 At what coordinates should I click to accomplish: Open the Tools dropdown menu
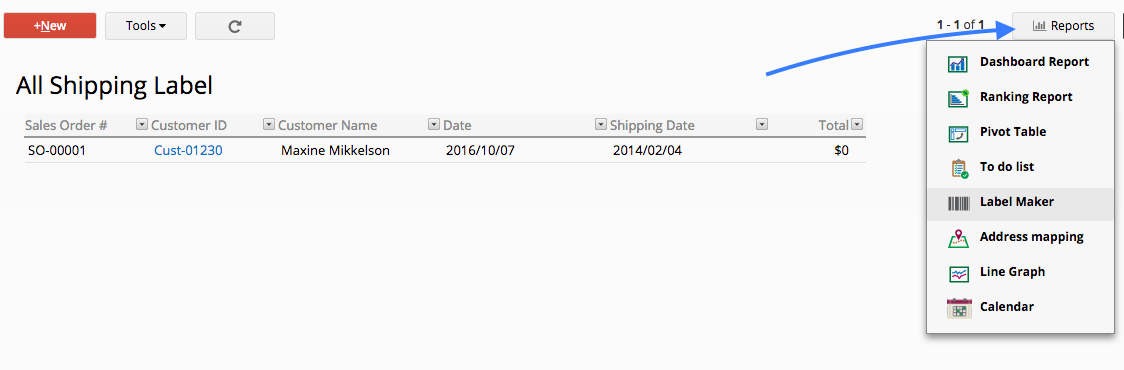146,26
